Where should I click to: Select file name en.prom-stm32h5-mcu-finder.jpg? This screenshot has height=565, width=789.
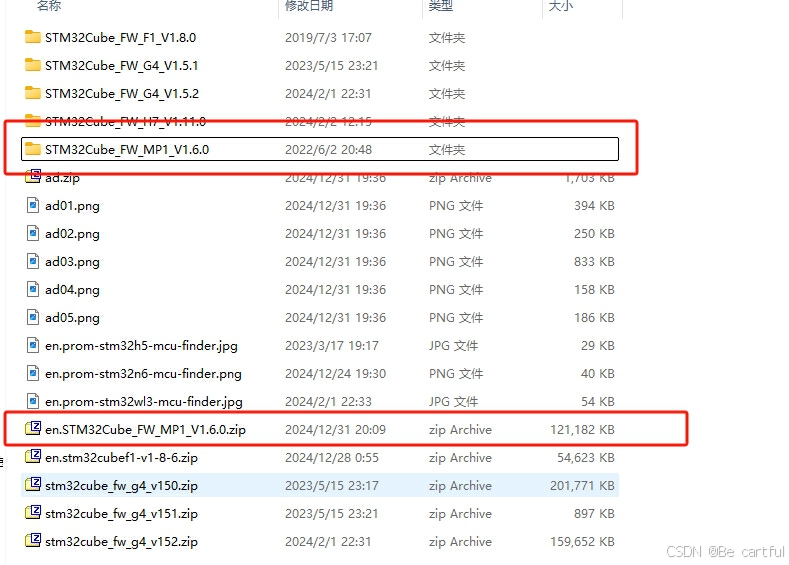tap(141, 346)
